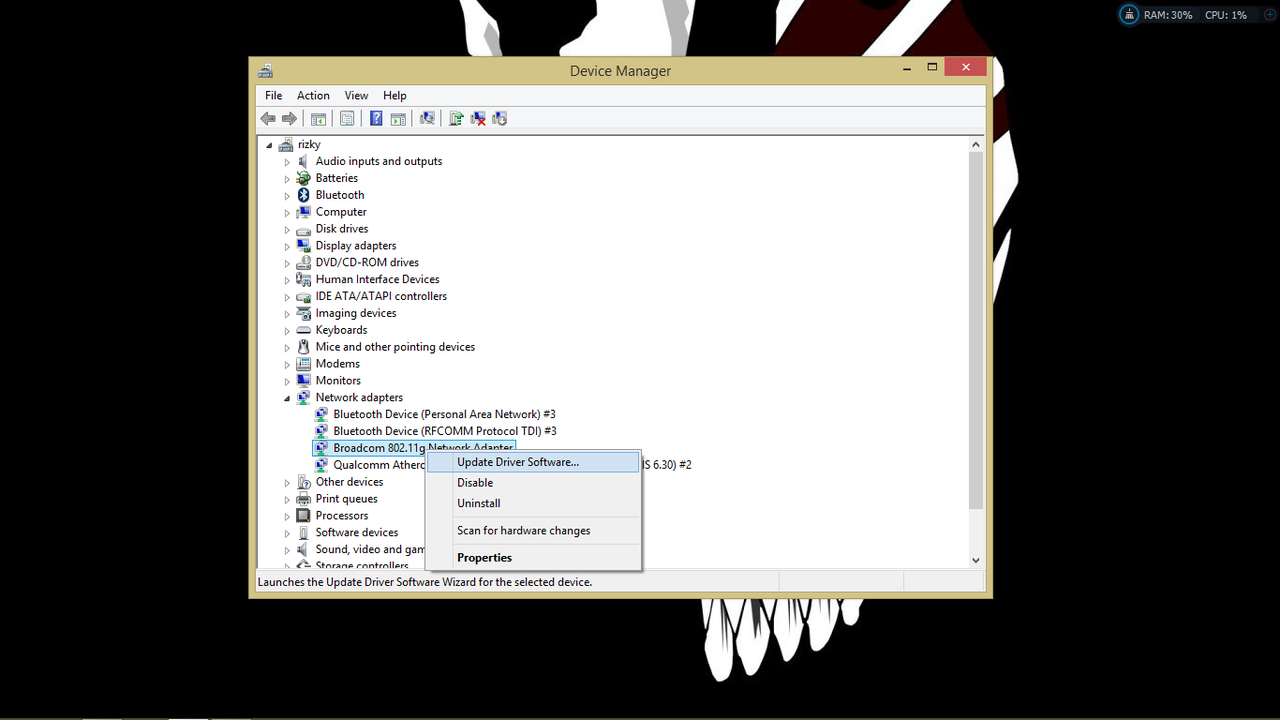Expand the Display adapters category
The image size is (1280, 720).
(x=287, y=245)
